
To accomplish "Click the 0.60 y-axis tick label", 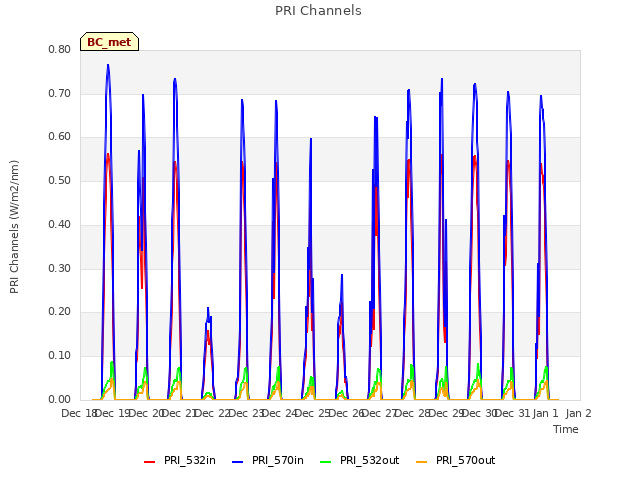I will [x=60, y=137].
